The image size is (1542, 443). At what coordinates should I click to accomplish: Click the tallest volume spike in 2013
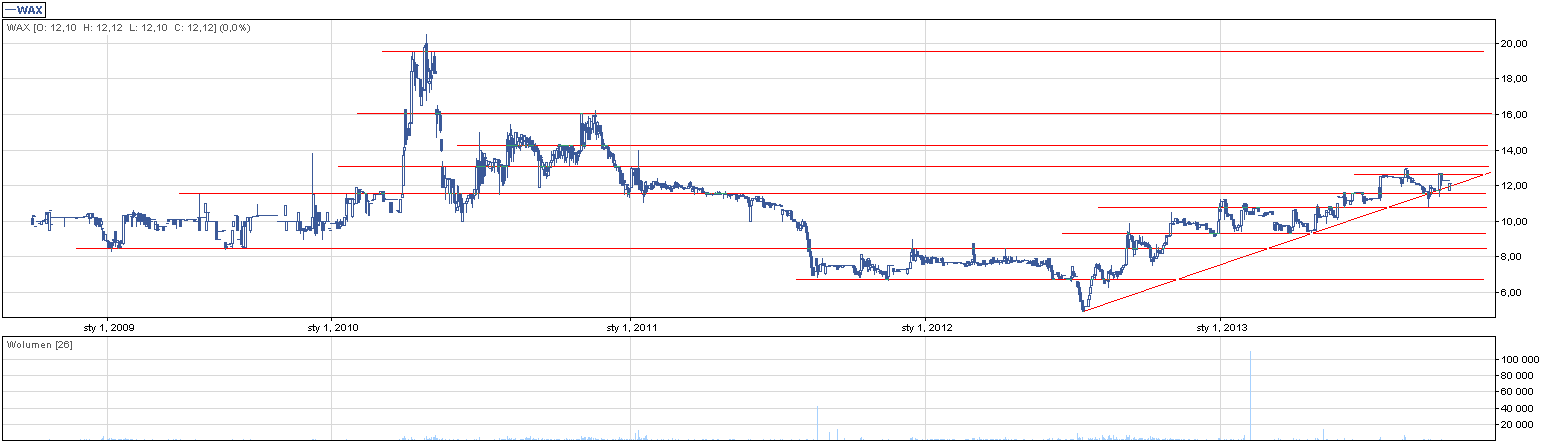coord(1250,395)
